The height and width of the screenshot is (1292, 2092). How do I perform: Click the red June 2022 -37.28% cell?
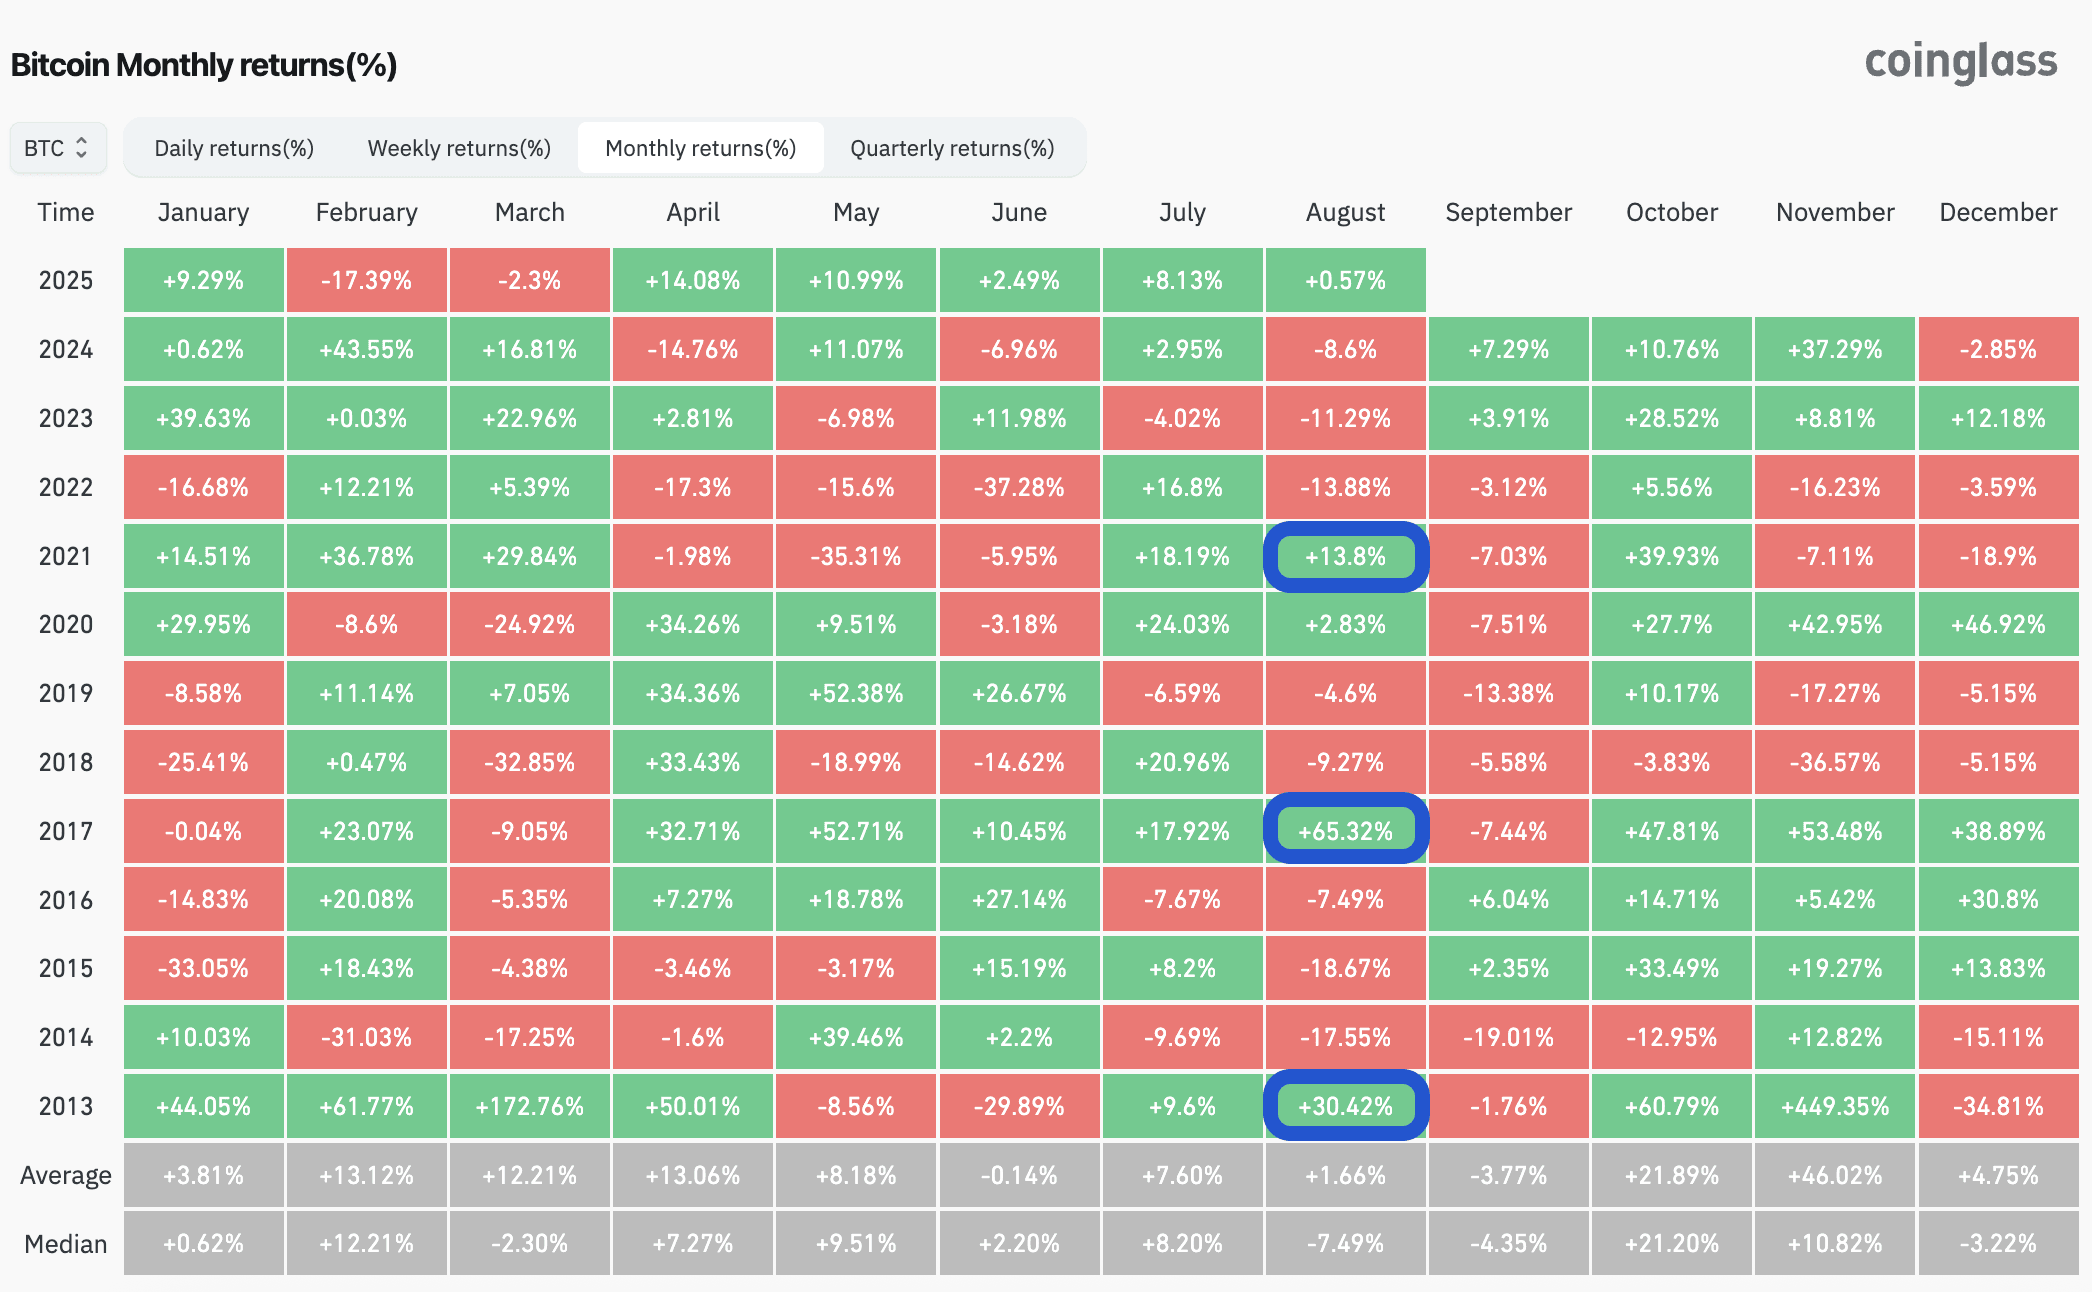click(1019, 487)
